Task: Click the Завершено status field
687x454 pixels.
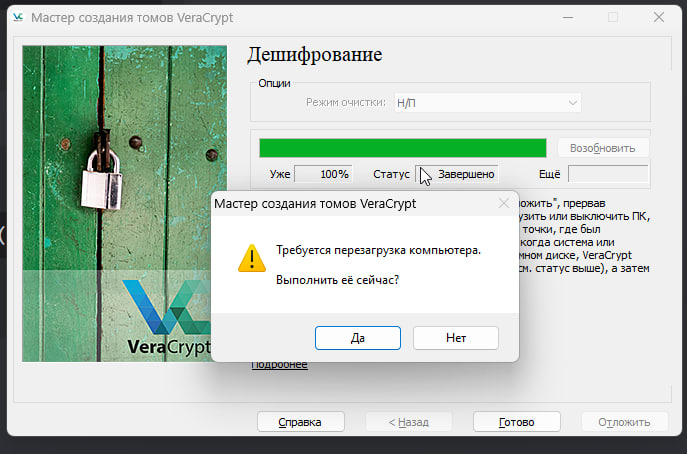Action: [x=457, y=174]
